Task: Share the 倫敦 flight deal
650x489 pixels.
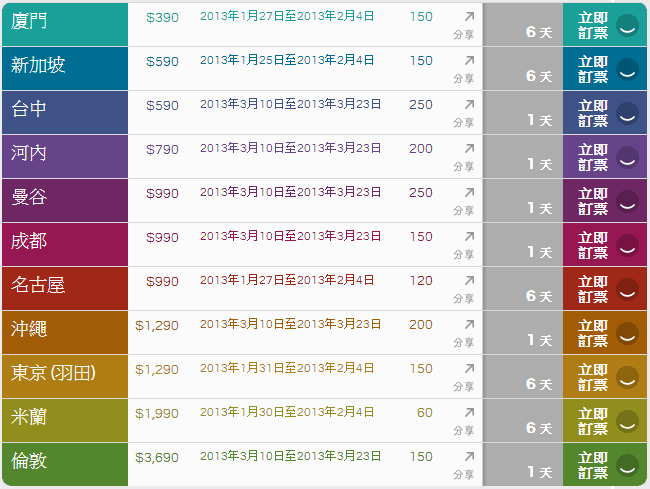Action: (x=469, y=457)
